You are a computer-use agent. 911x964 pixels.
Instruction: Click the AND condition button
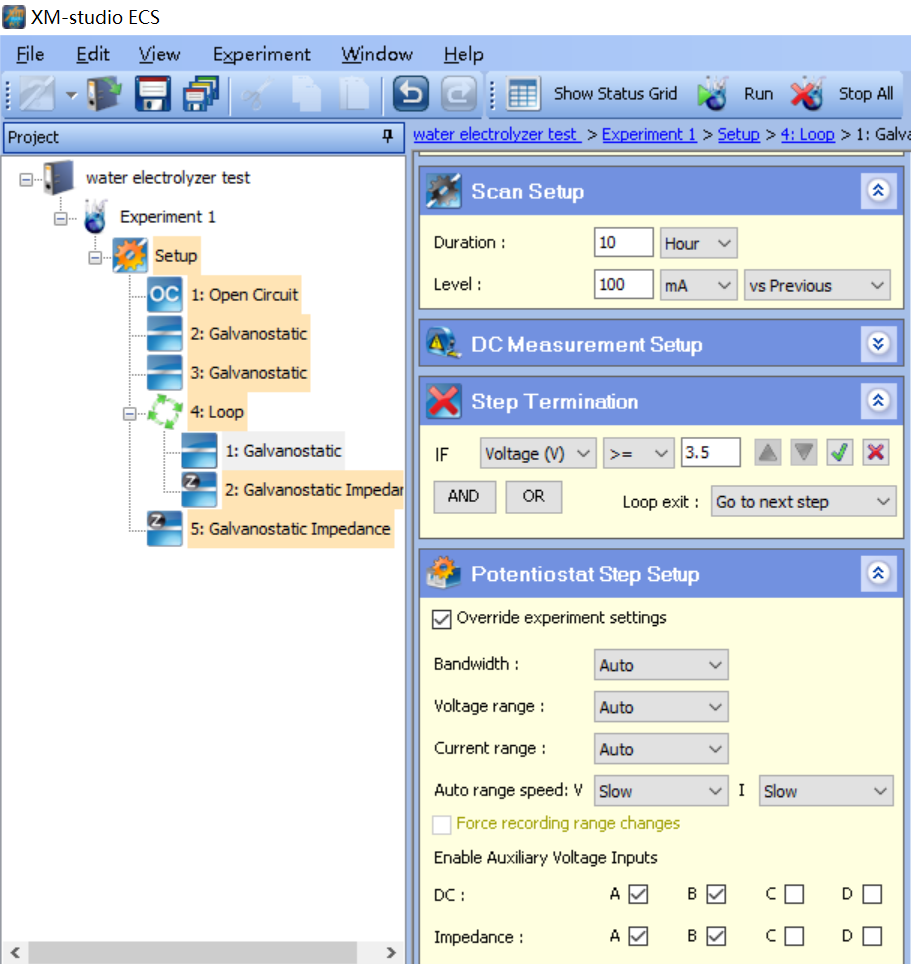tap(464, 497)
